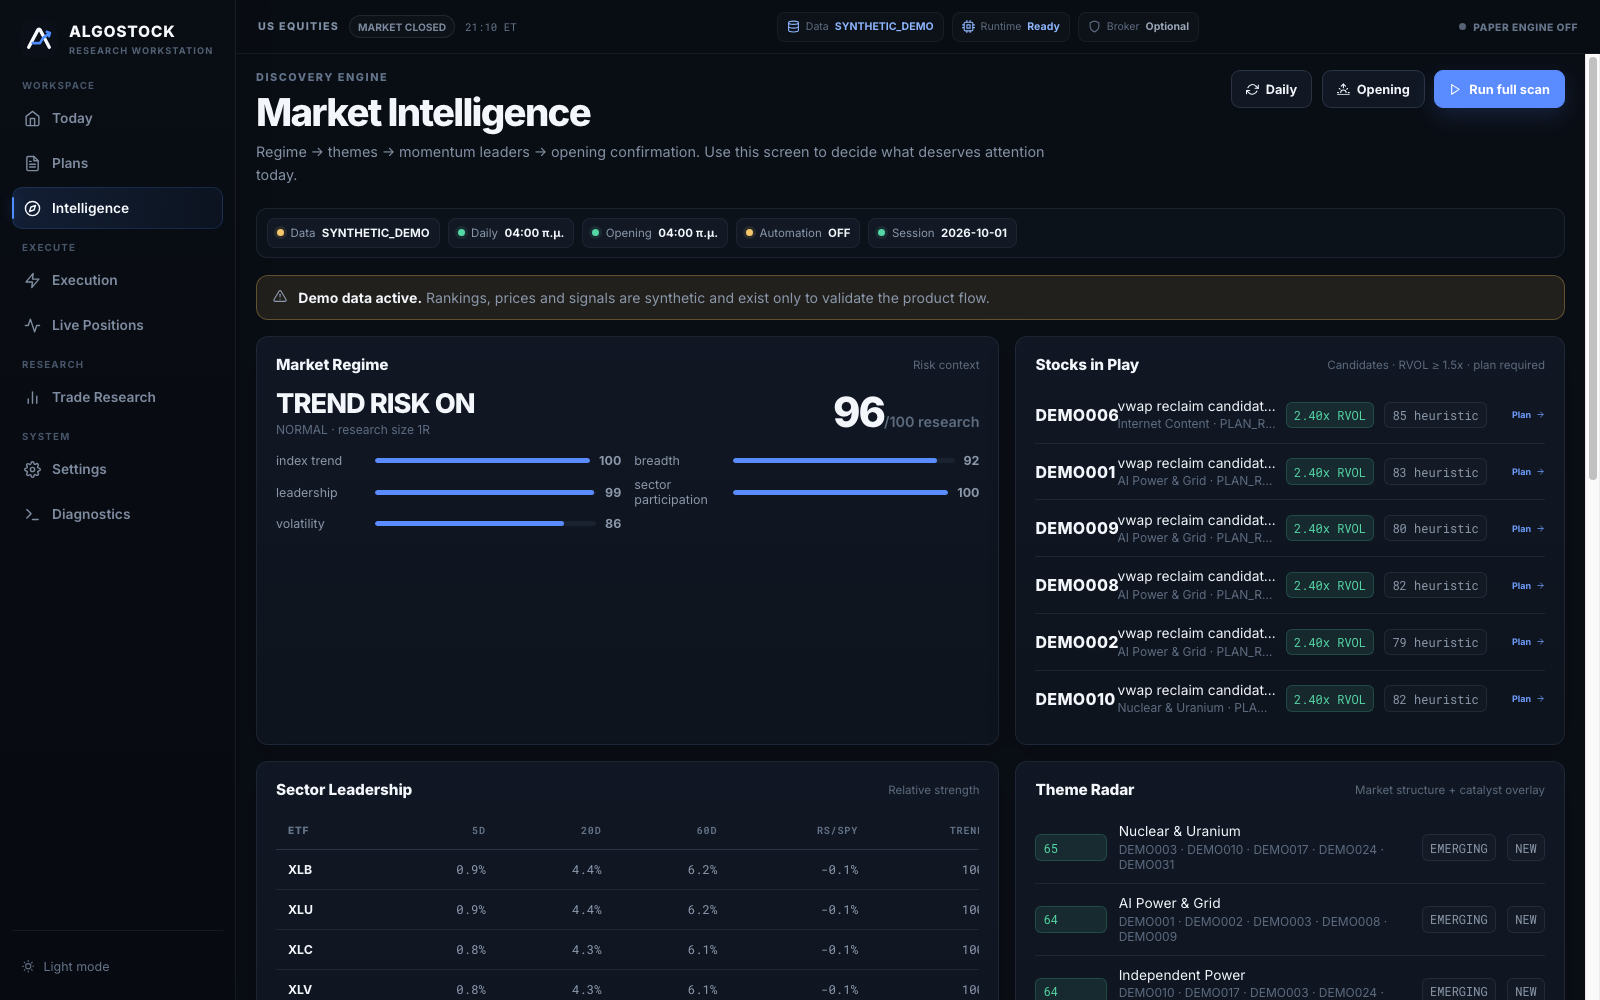This screenshot has height=1000, width=1600.
Task: Click the 65 score badge in Theme Radar
Action: tap(1070, 848)
